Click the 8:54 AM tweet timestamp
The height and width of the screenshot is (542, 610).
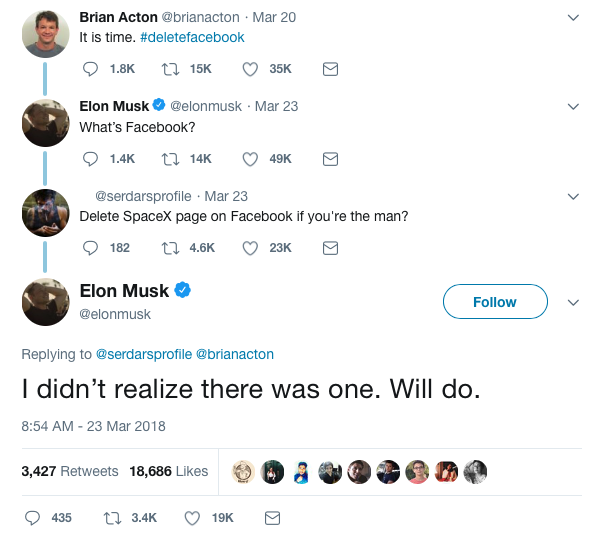93,425
